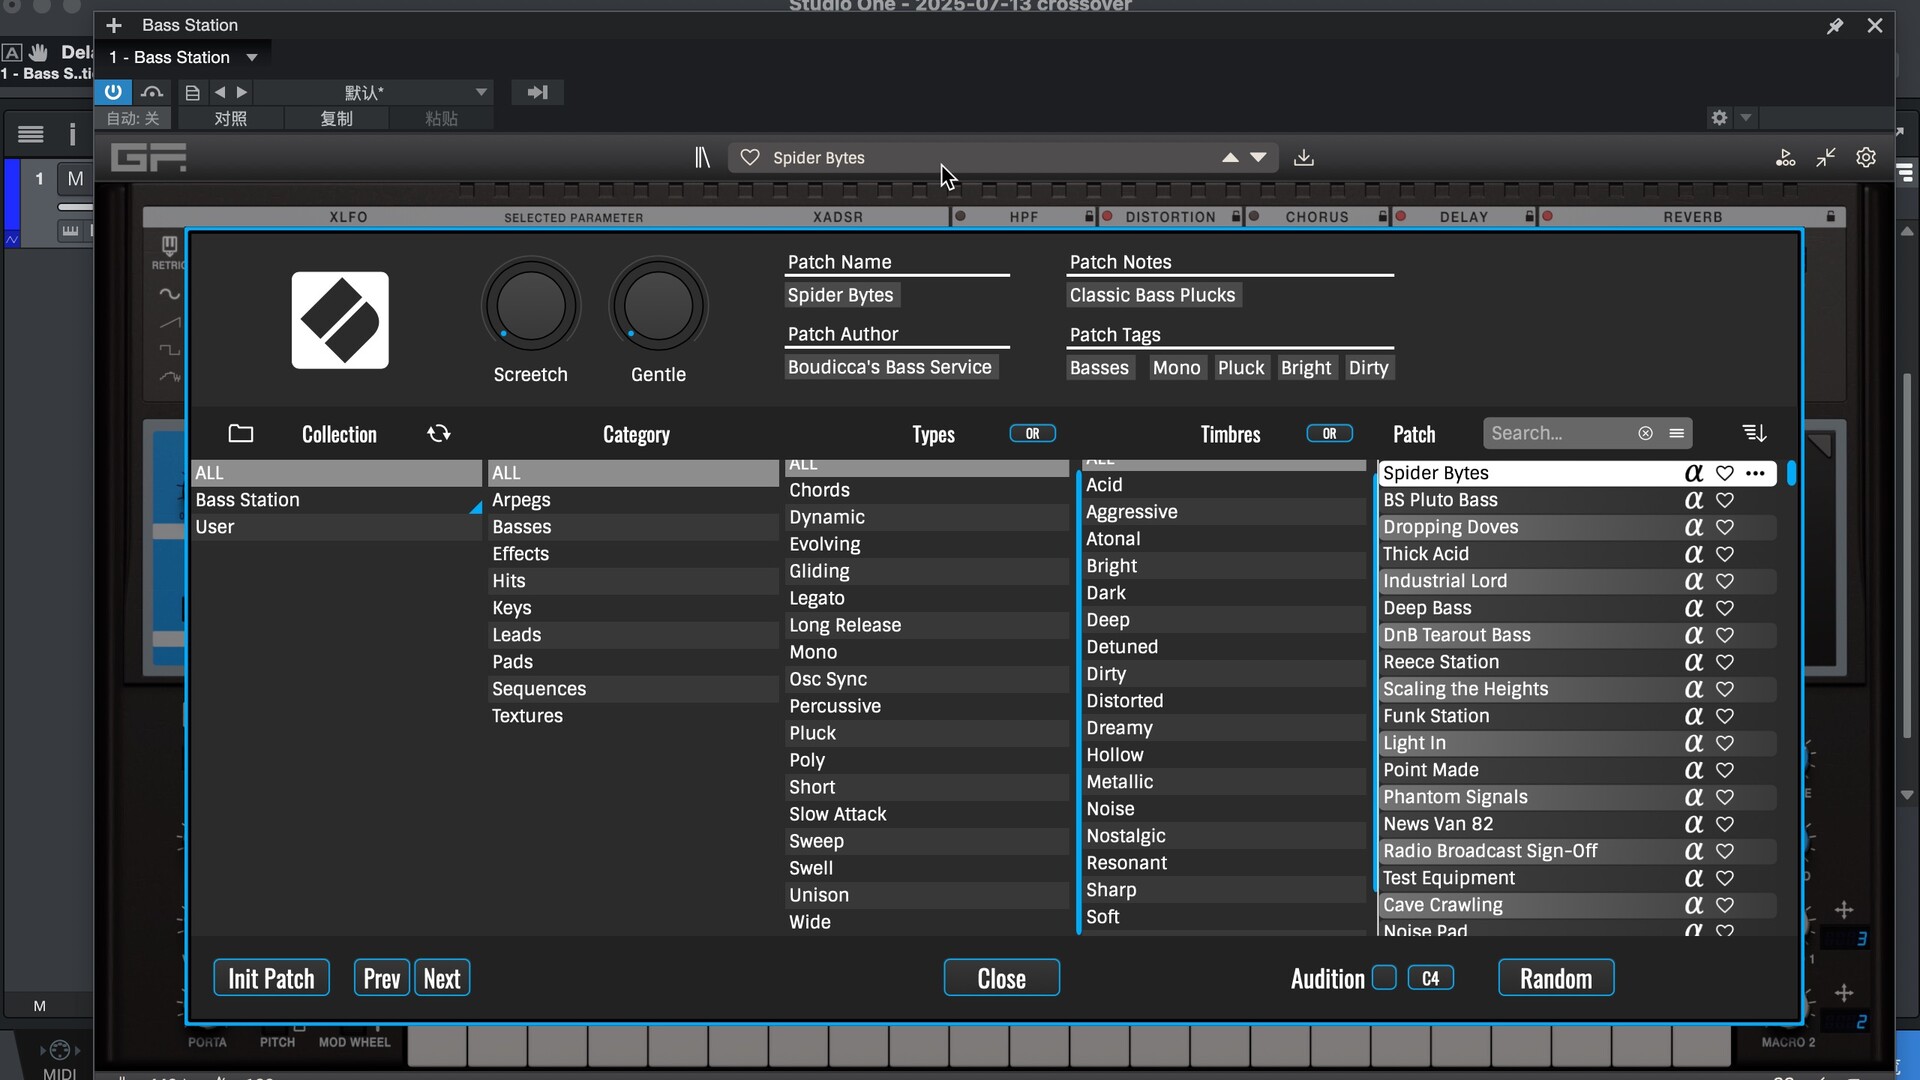
Task: Expand the 1 - Bass Station instance dropdown
Action: [252, 57]
